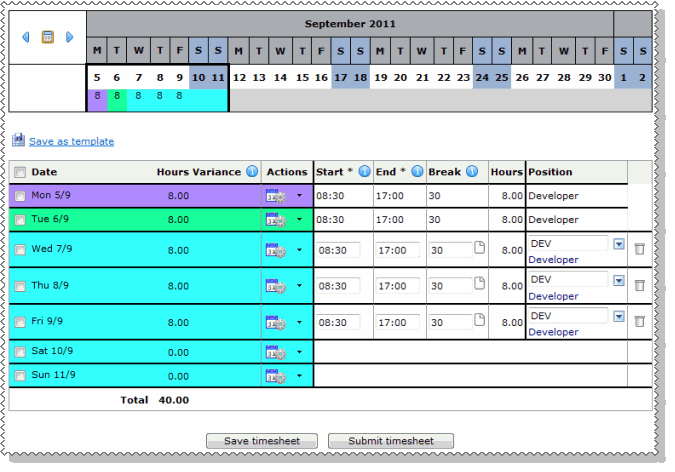Viewport: 675px width, 472px height.
Task: Open note icon for Thu 8/9 break
Action: point(479,283)
